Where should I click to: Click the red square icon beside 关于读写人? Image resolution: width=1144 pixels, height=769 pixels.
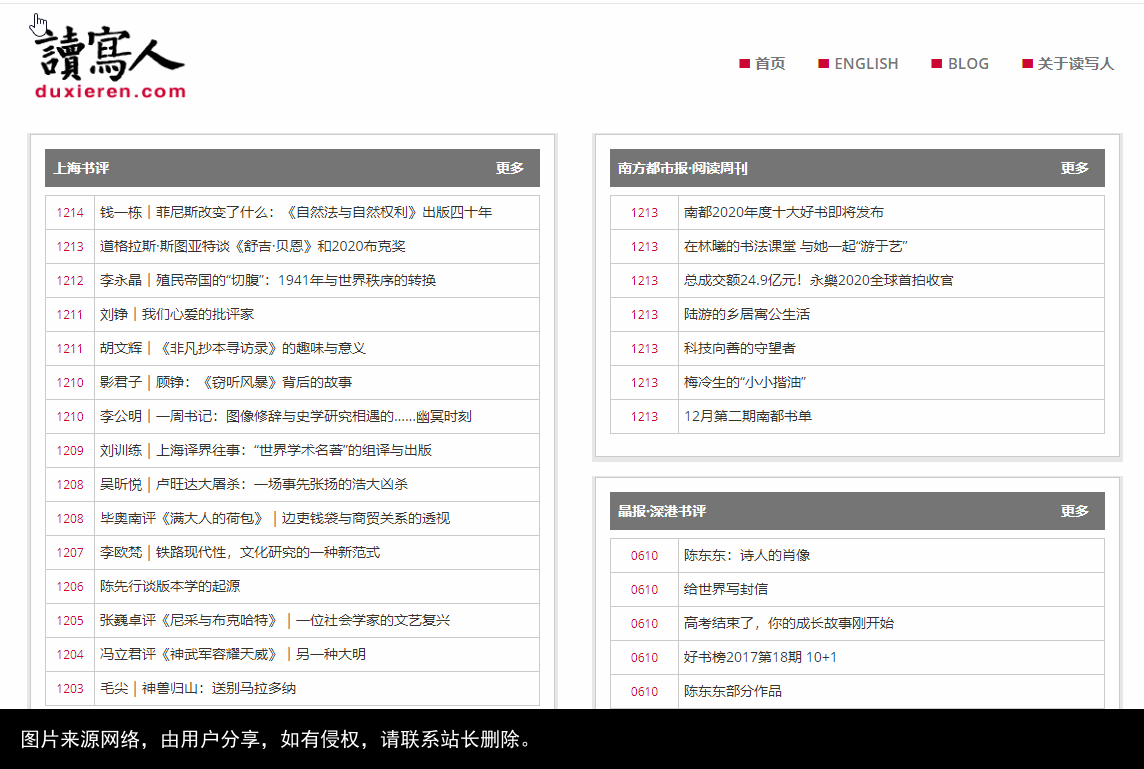pos(1027,63)
